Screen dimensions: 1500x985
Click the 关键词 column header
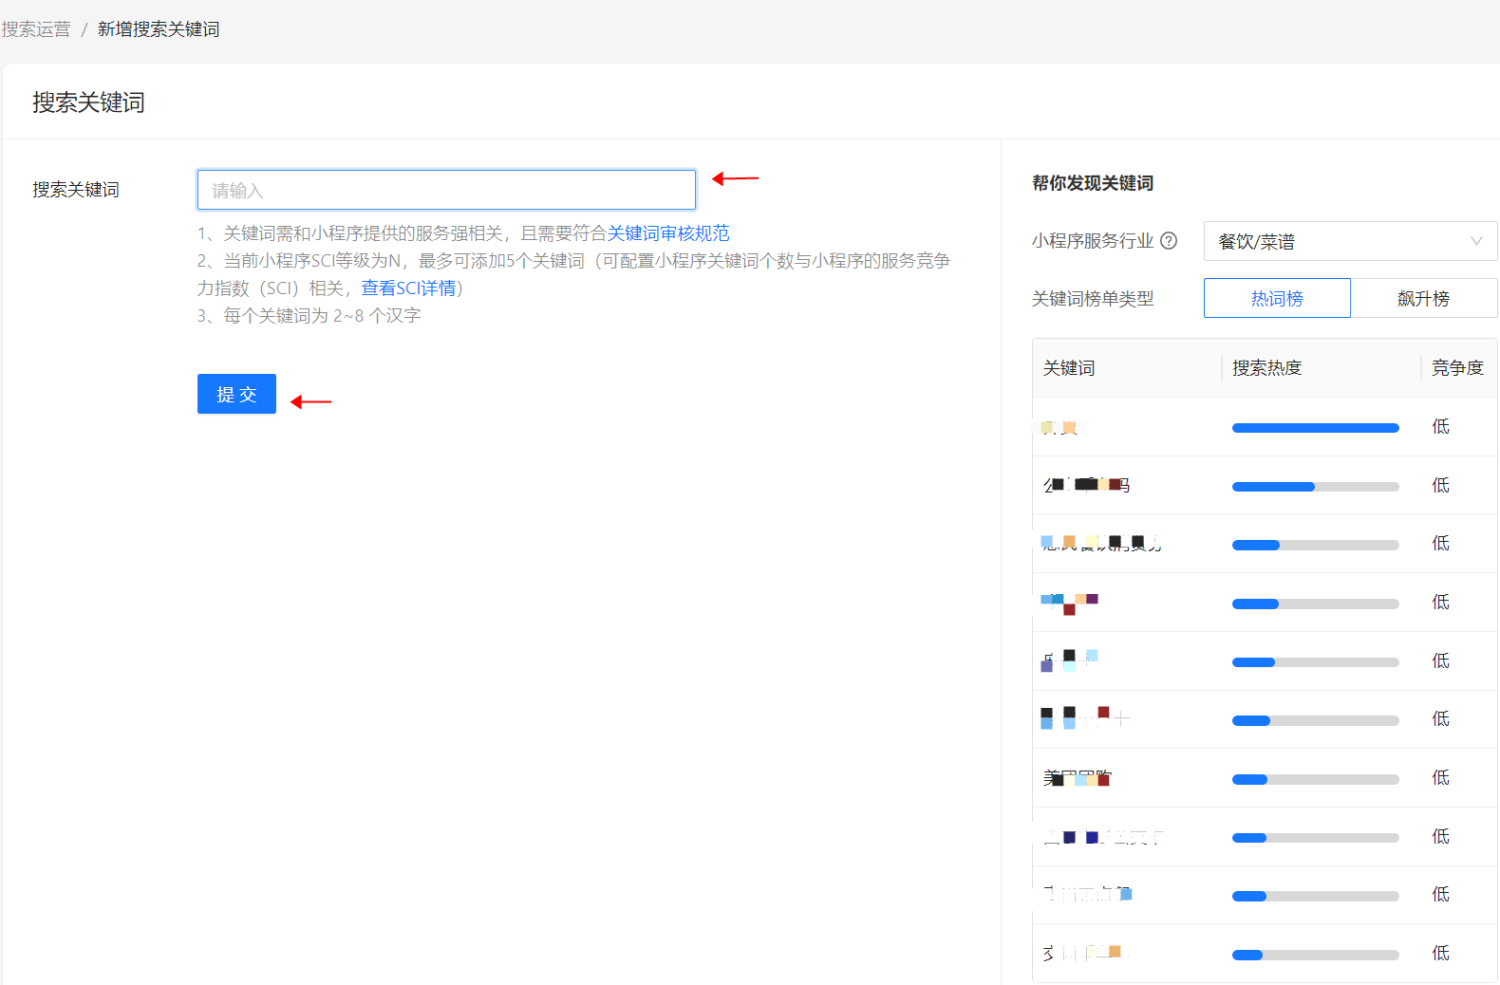[x=1068, y=367]
